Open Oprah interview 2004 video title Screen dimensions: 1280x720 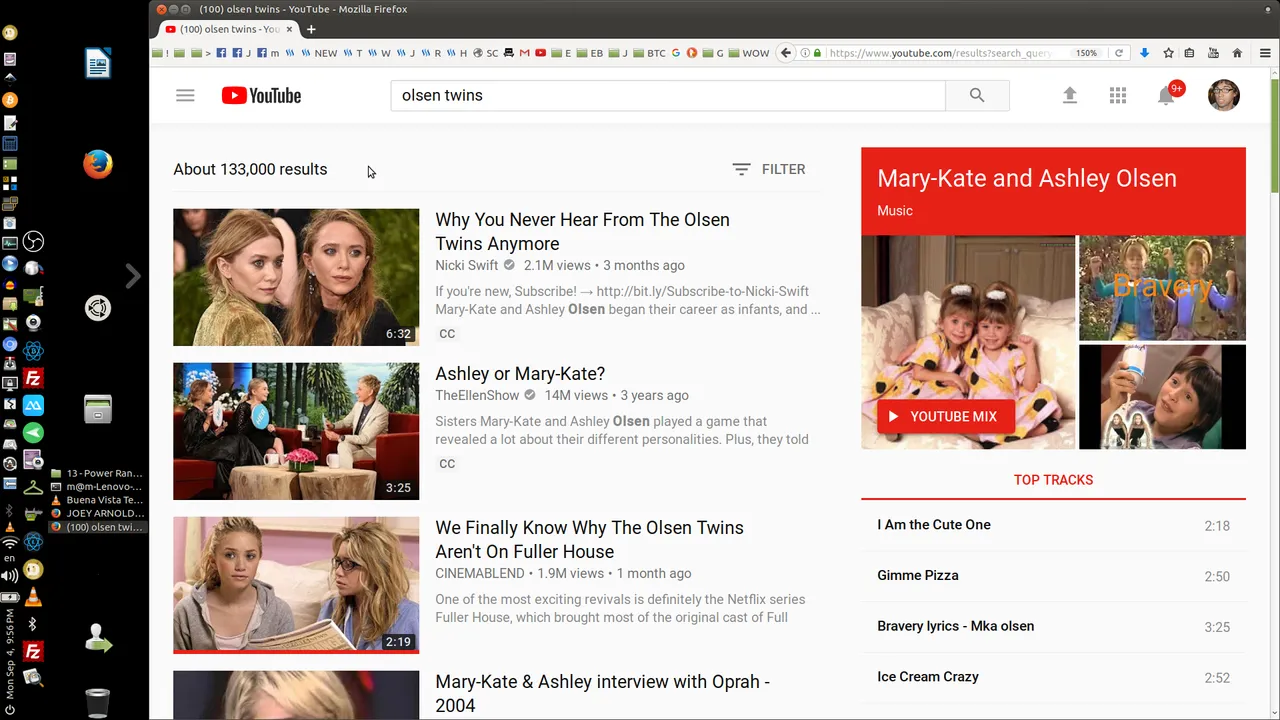coord(602,693)
